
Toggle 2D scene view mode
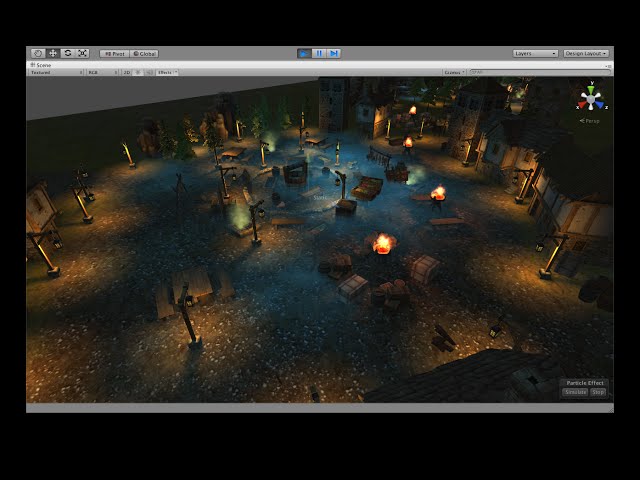(x=127, y=72)
